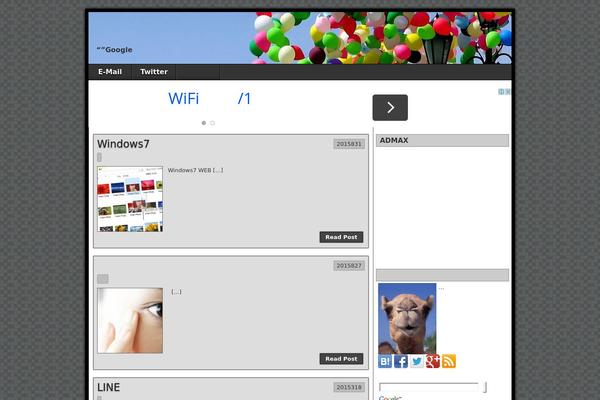Close the banner ad with X icon
600x400 pixels.
[507, 91]
